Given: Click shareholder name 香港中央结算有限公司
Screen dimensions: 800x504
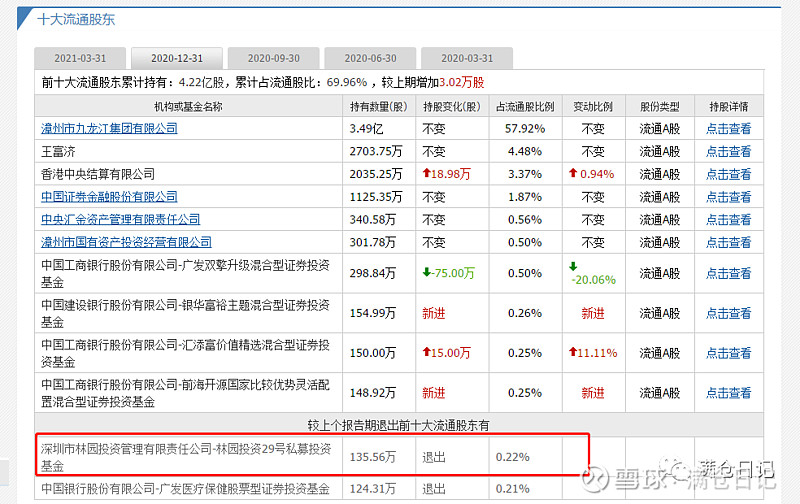Looking at the screenshot, I should (98, 174).
